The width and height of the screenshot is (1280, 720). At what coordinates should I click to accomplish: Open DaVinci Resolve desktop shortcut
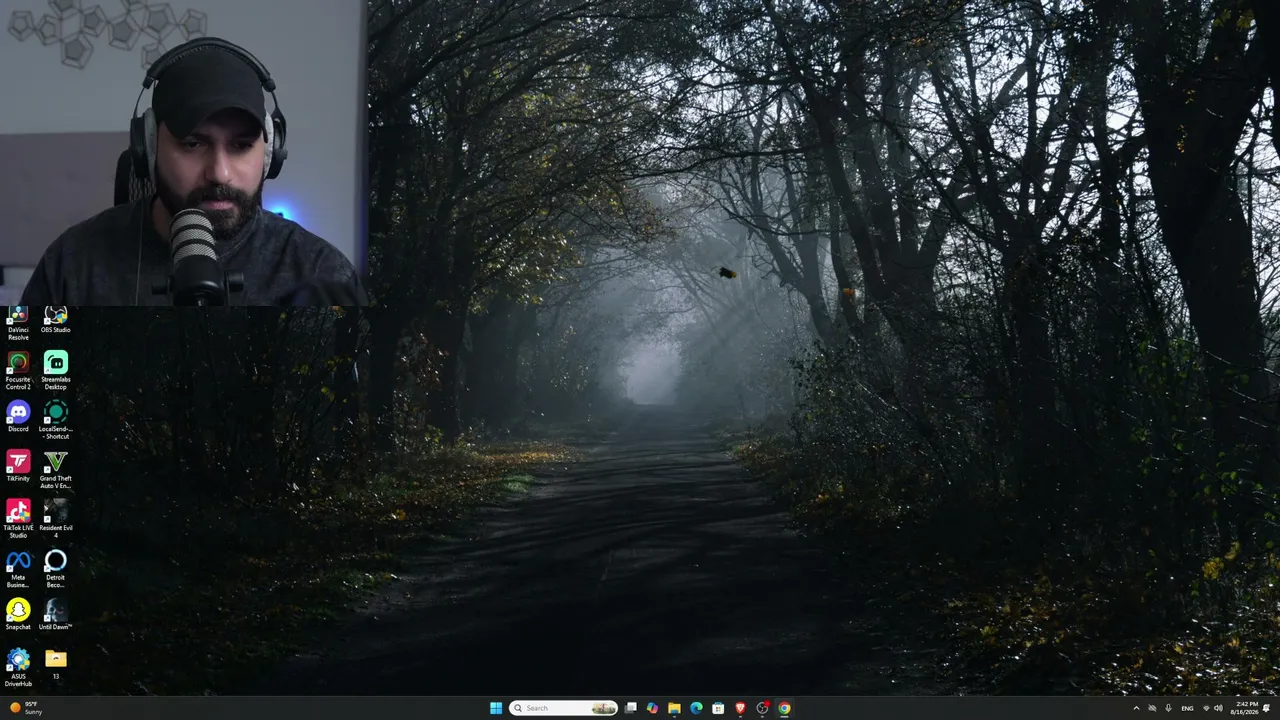tap(18, 324)
